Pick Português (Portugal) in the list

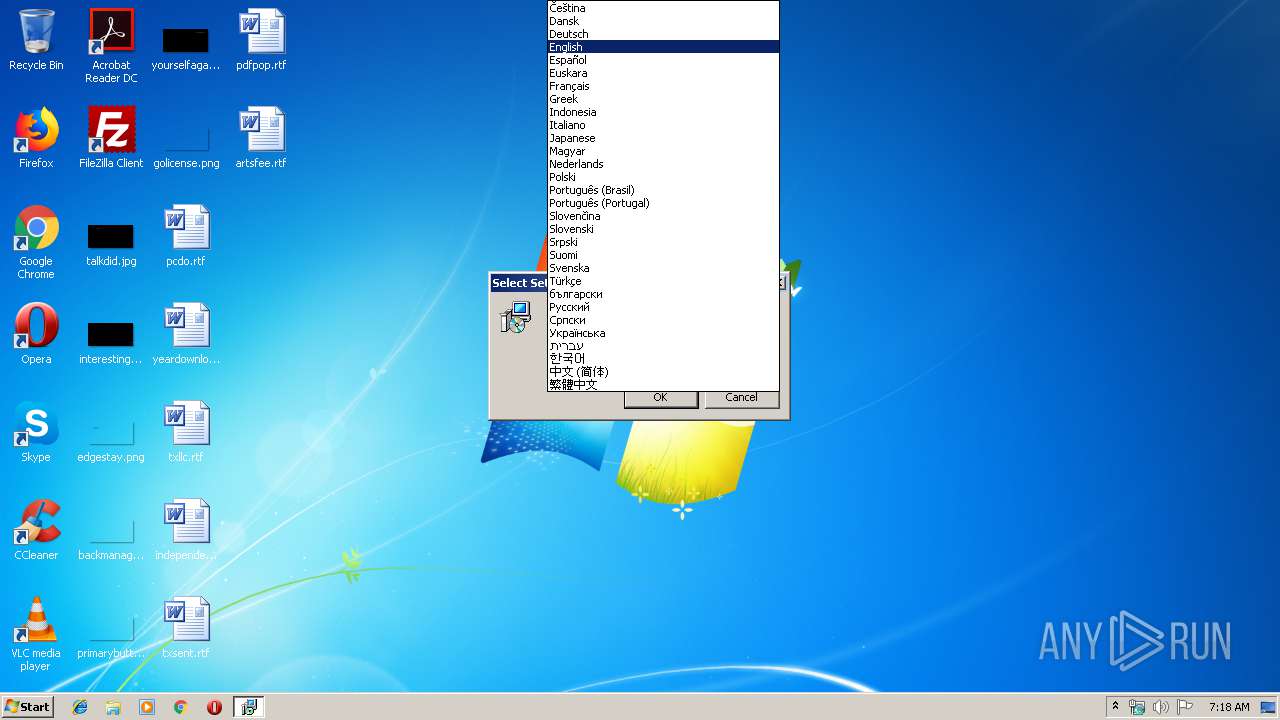[x=663, y=203]
